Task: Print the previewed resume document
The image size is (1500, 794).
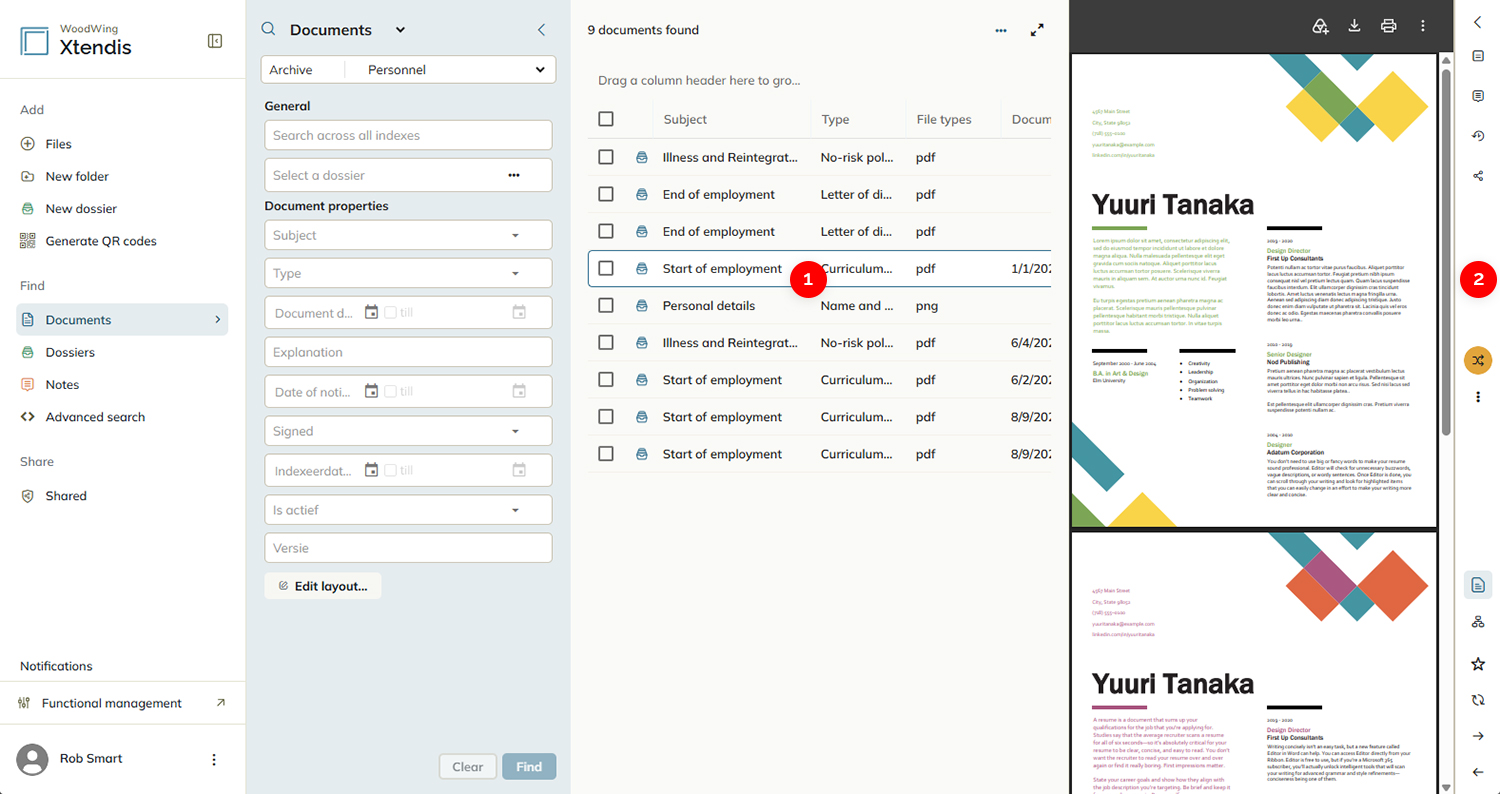Action: (x=1388, y=26)
